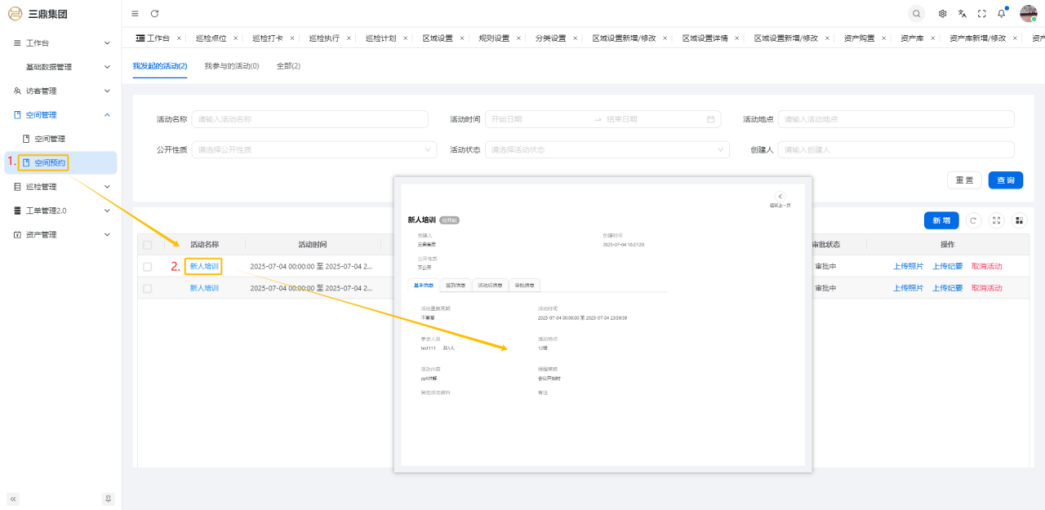Expand the 资产管理 sidebar menu
Screen dimensions: 1045x510
coord(60,235)
